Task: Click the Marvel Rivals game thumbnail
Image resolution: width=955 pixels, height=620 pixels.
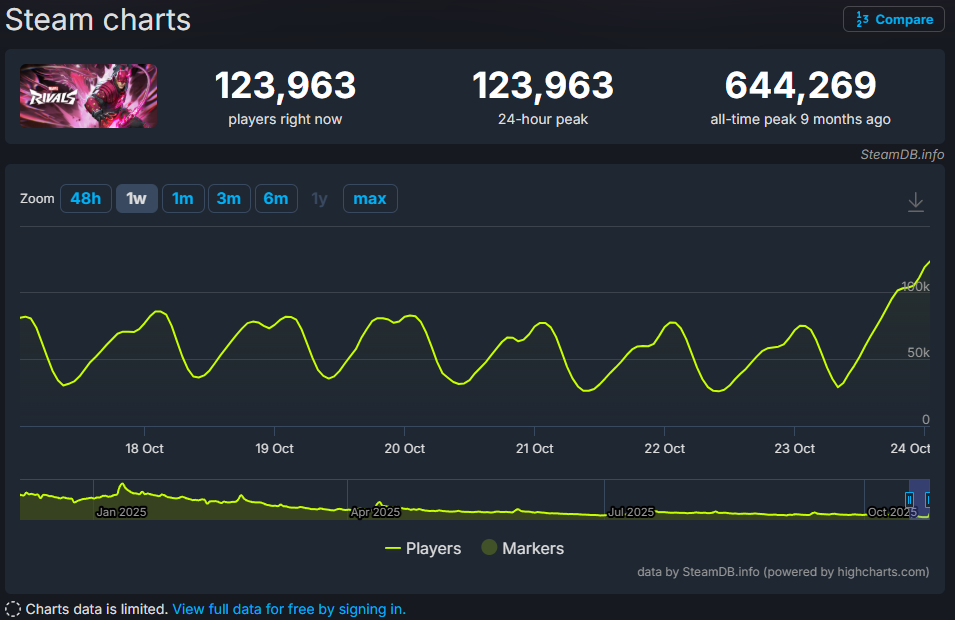Action: tap(88, 96)
